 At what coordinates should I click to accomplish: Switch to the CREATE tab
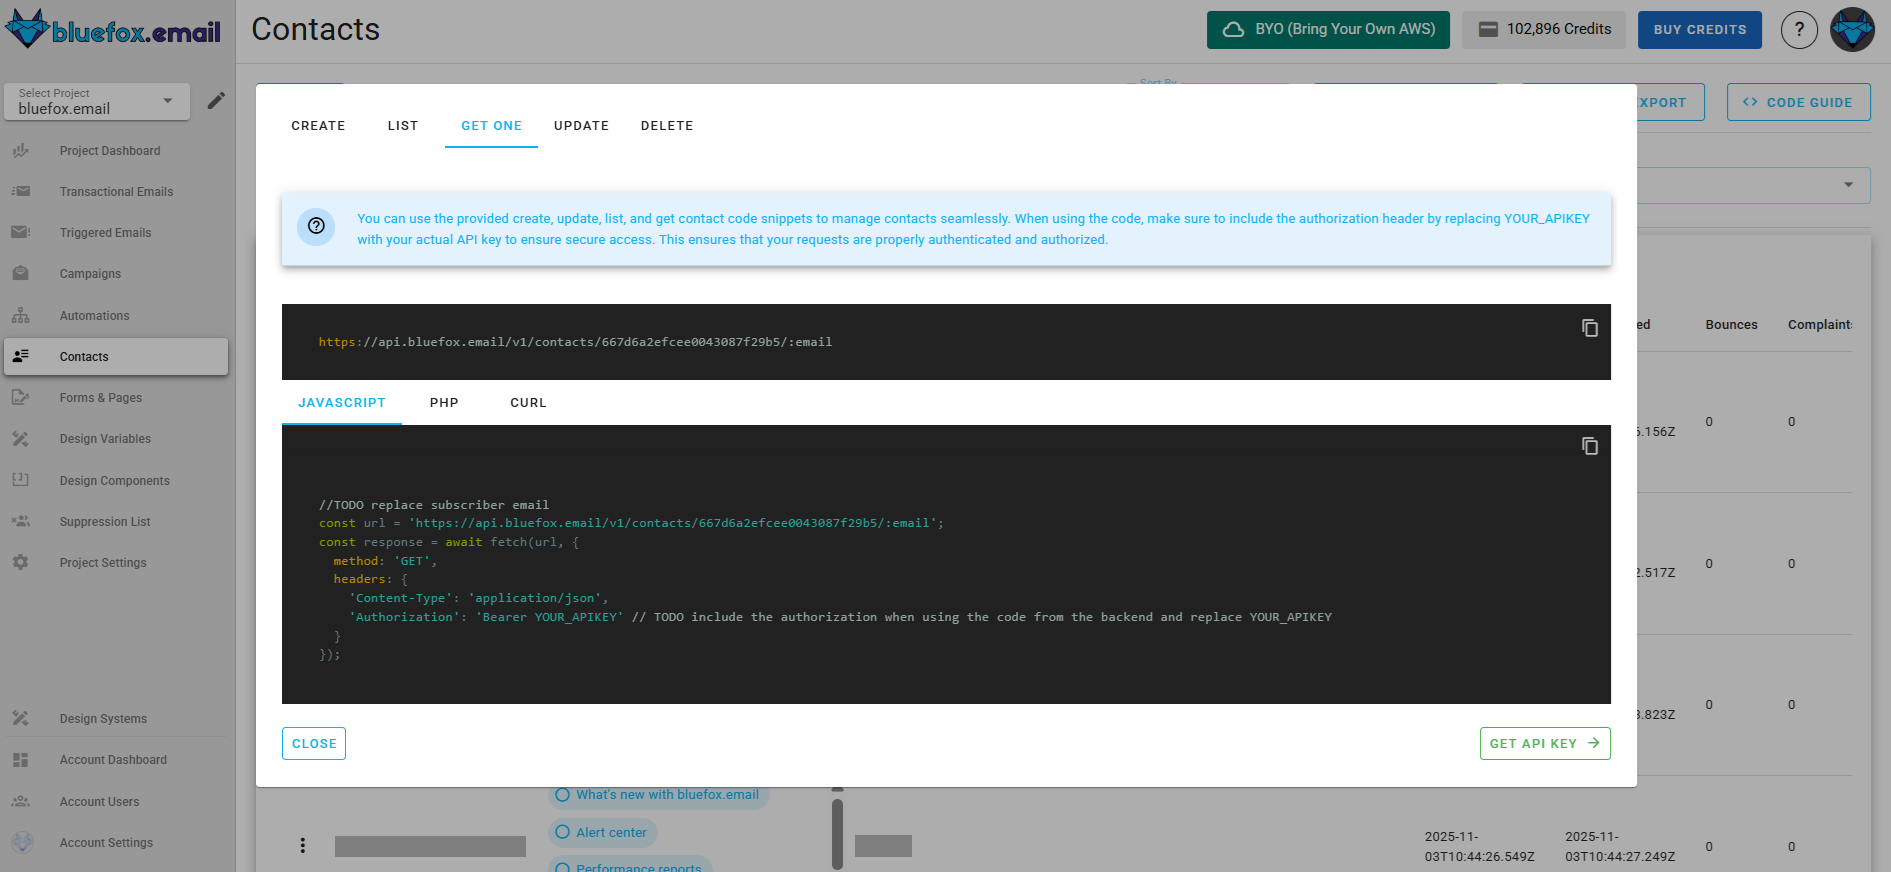tap(318, 126)
